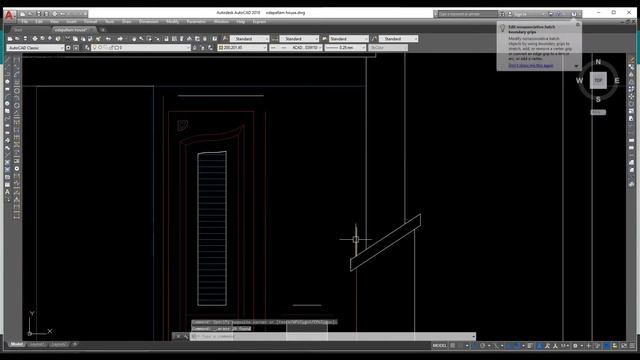640x360 pixels.
Task: Click the N direction on the ViewCube compass
Action: point(598,62)
